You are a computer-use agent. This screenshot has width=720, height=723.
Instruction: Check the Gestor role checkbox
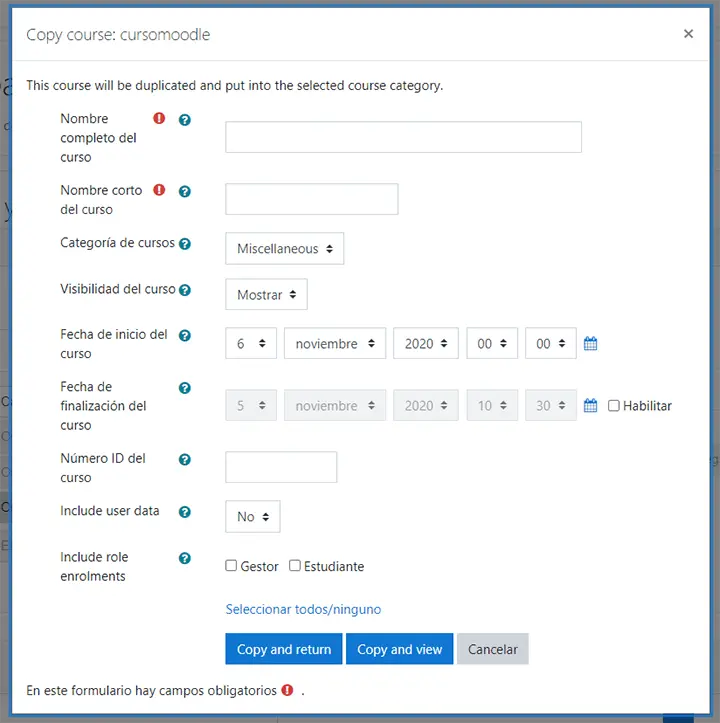(232, 566)
